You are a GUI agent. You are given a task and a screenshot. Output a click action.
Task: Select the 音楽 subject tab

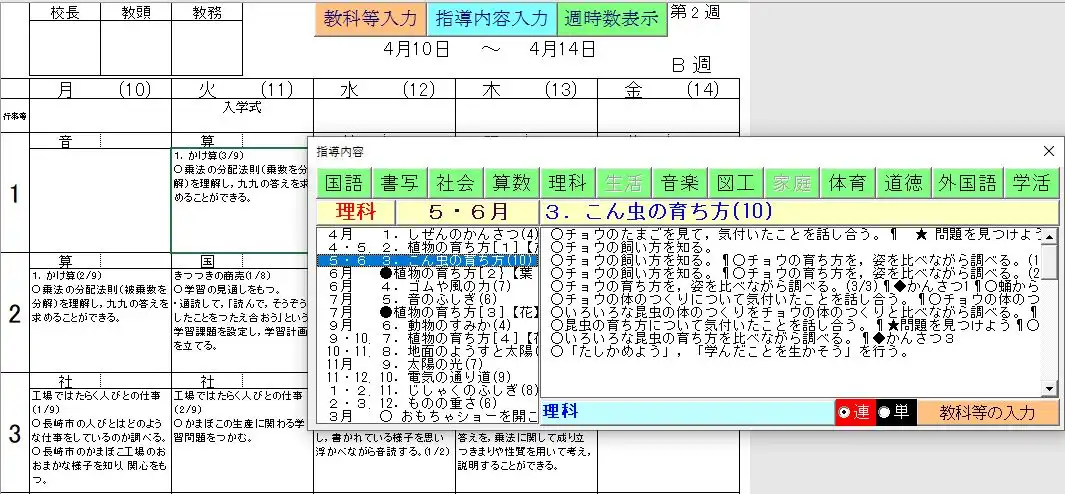(x=680, y=183)
